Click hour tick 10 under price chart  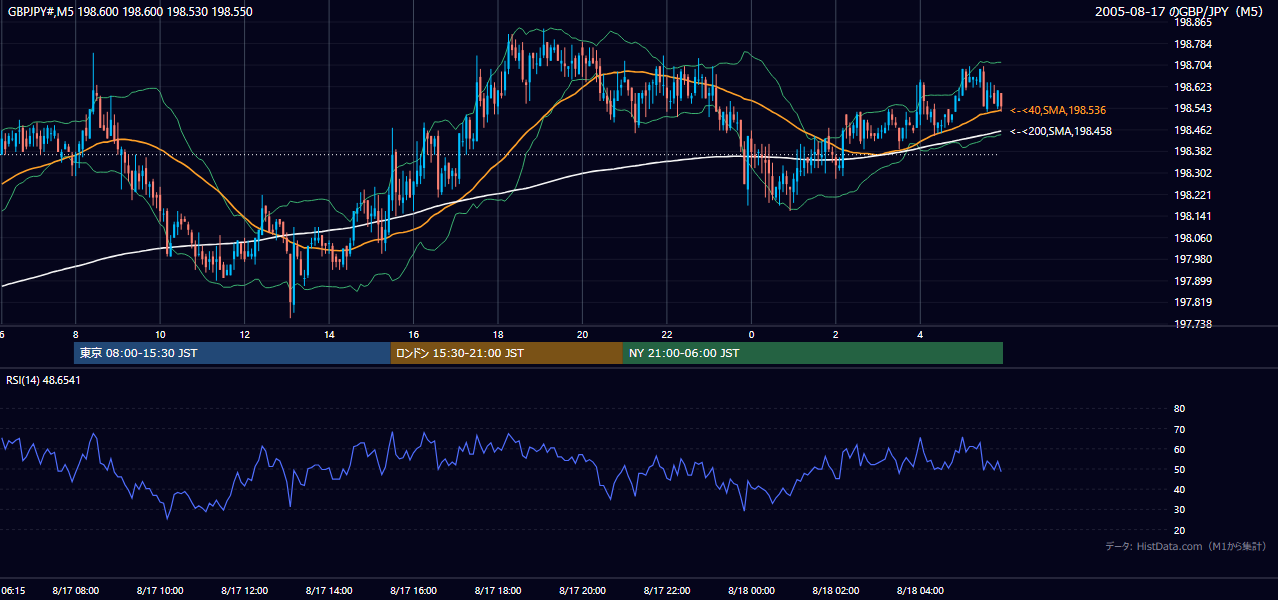click(x=160, y=334)
